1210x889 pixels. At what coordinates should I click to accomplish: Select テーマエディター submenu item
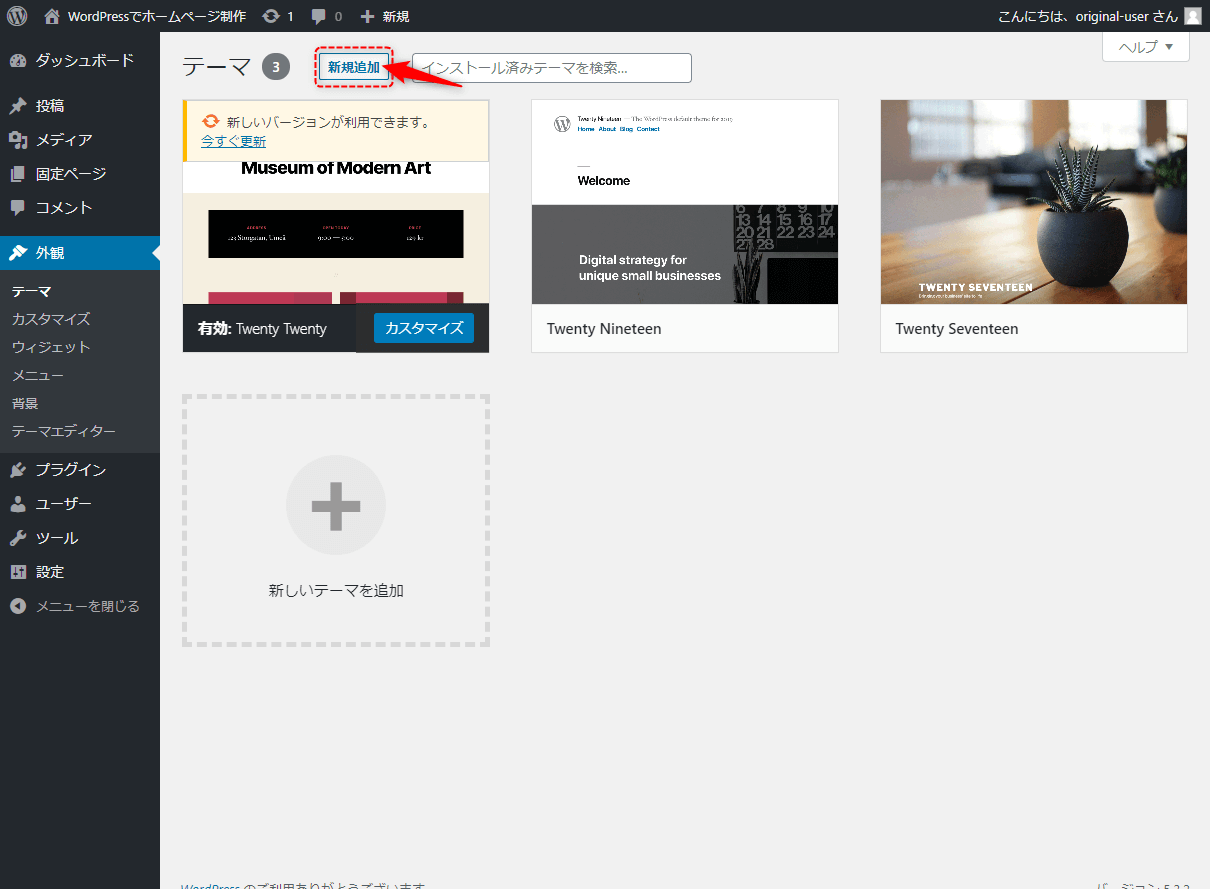(x=64, y=431)
